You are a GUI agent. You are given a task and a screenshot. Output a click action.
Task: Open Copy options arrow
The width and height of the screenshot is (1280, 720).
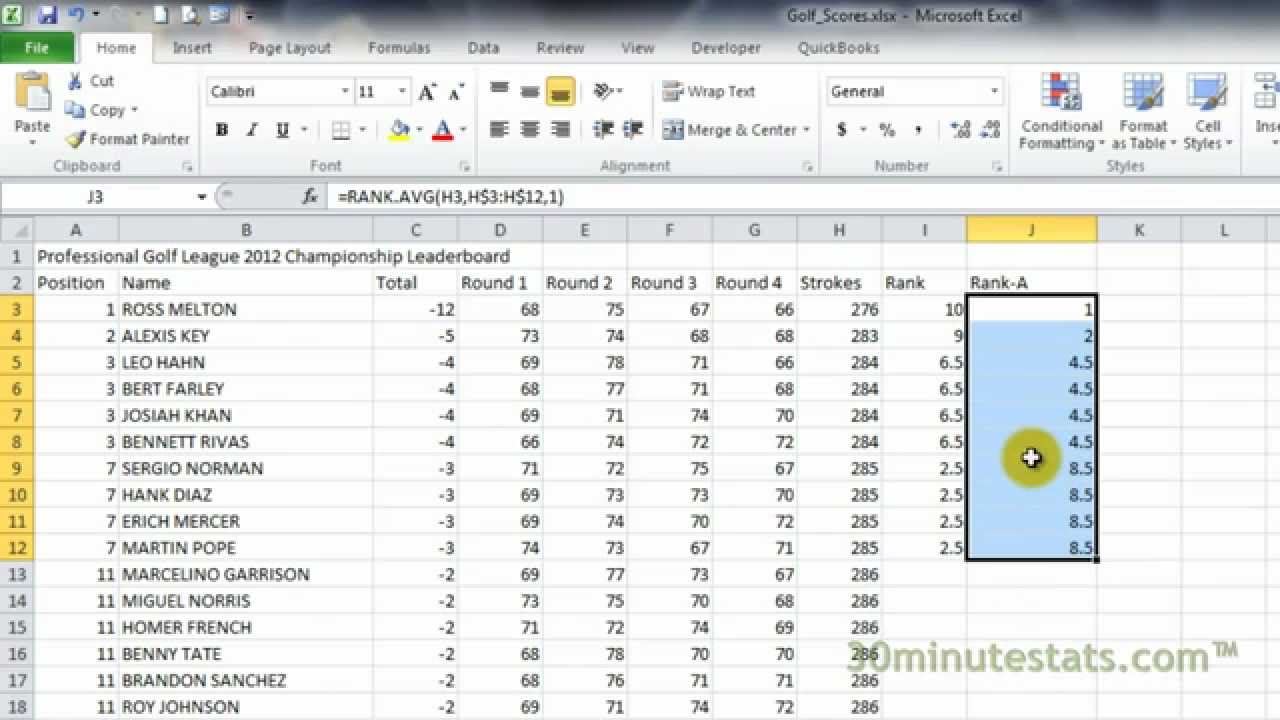pyautogui.click(x=134, y=110)
